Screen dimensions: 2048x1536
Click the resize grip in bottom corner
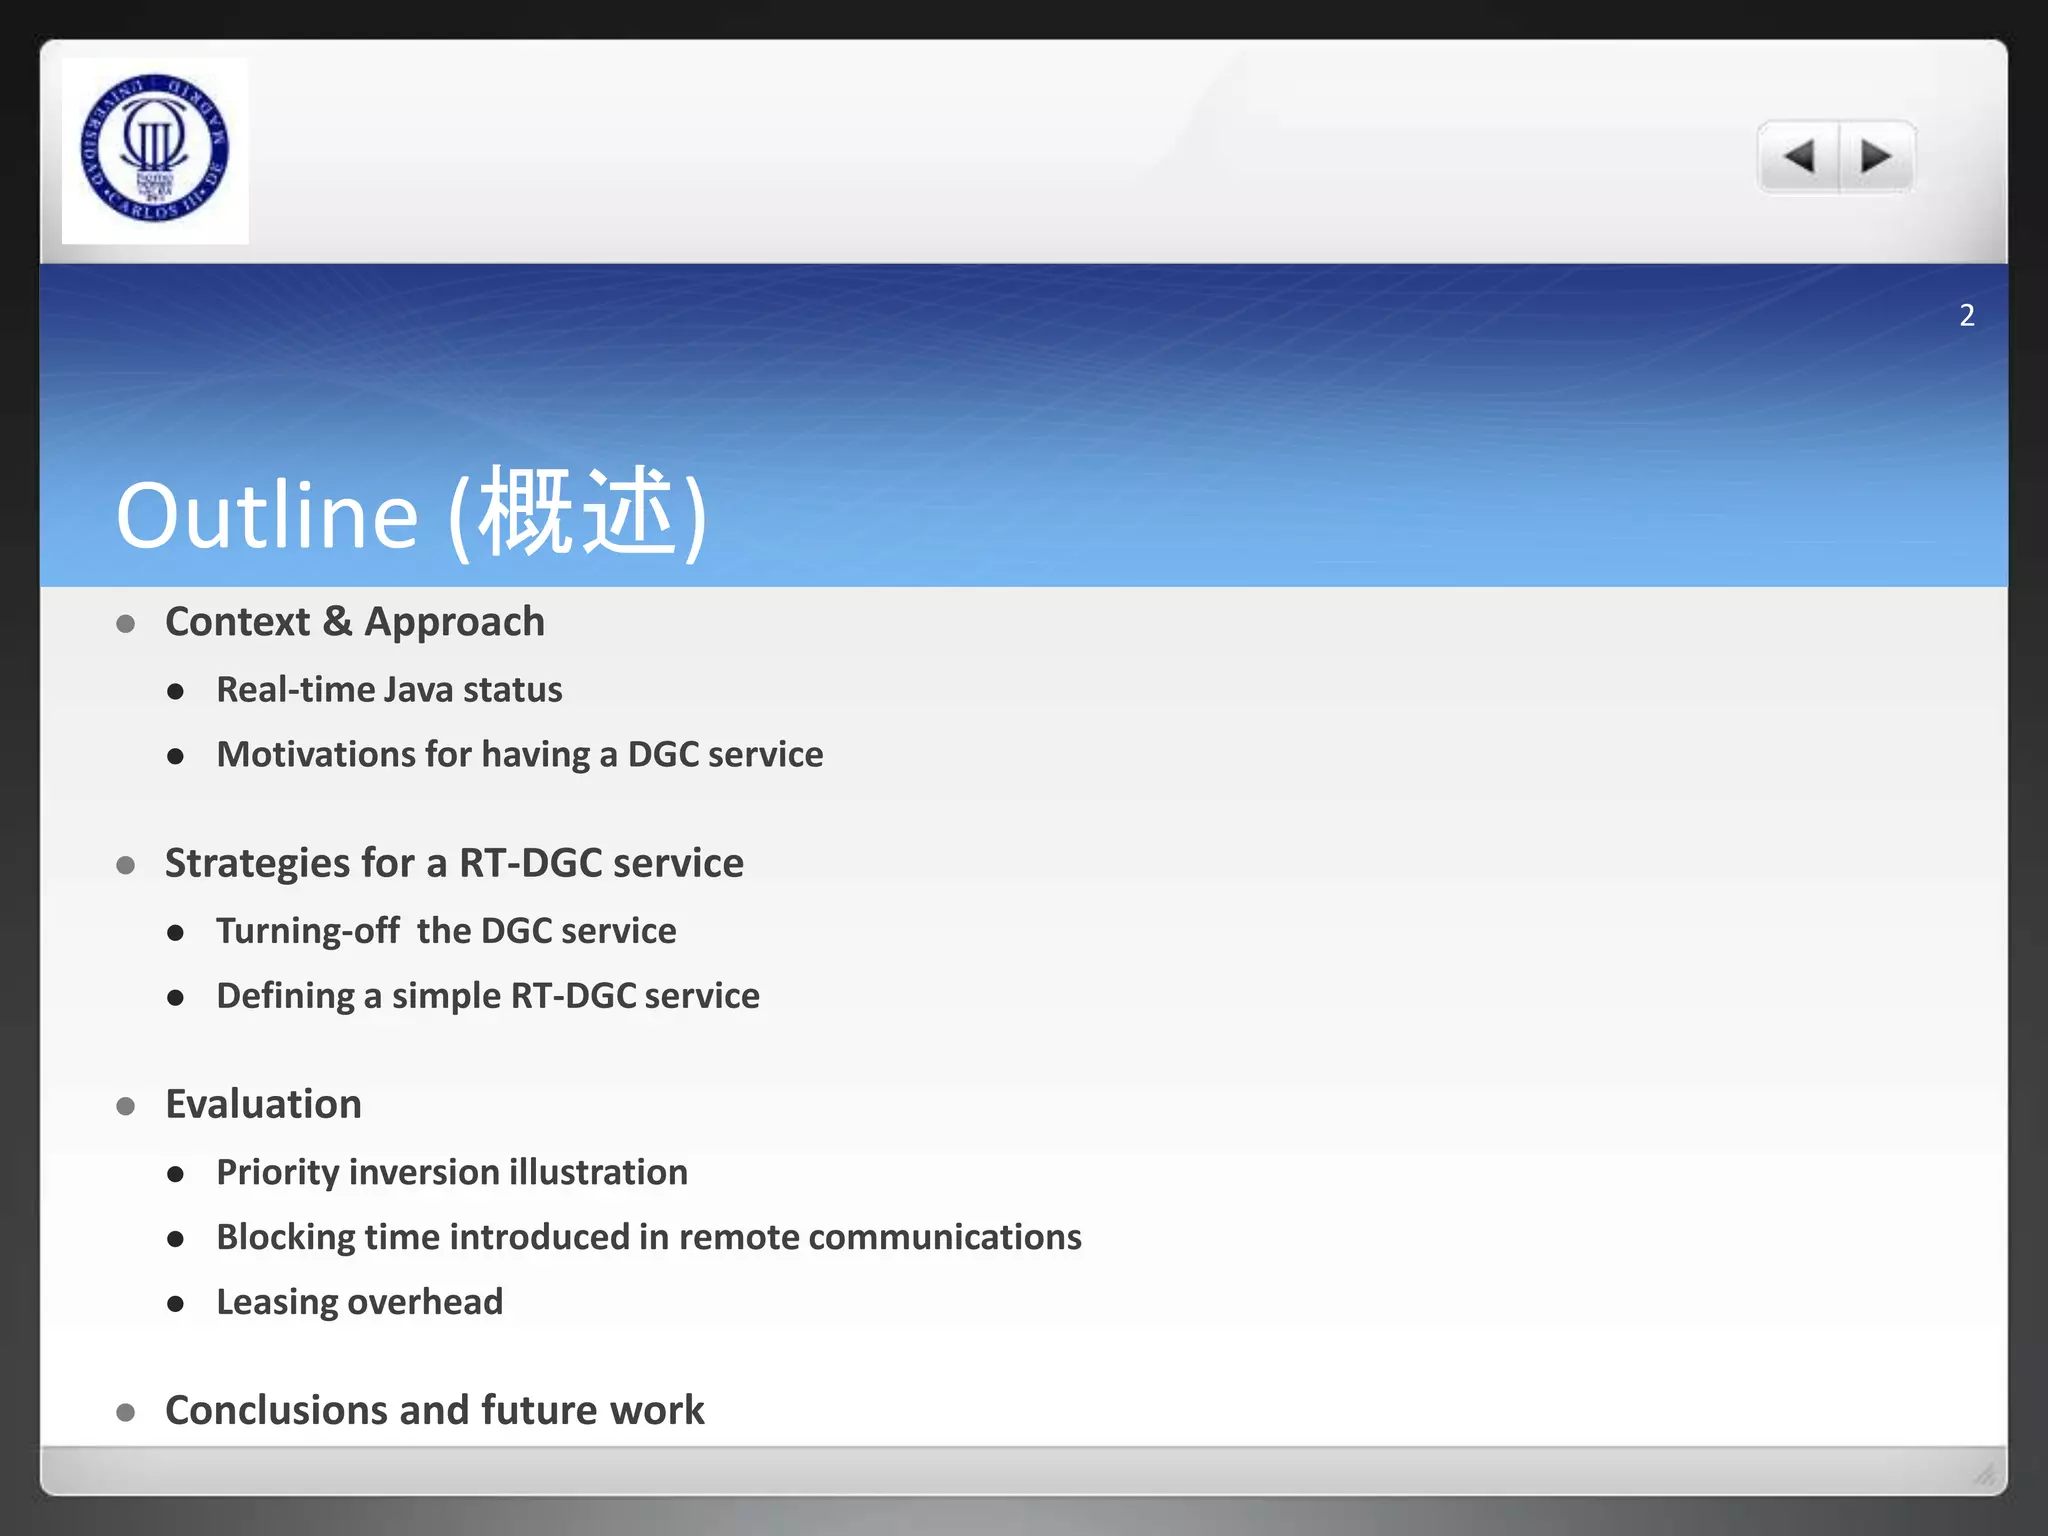point(1984,1474)
